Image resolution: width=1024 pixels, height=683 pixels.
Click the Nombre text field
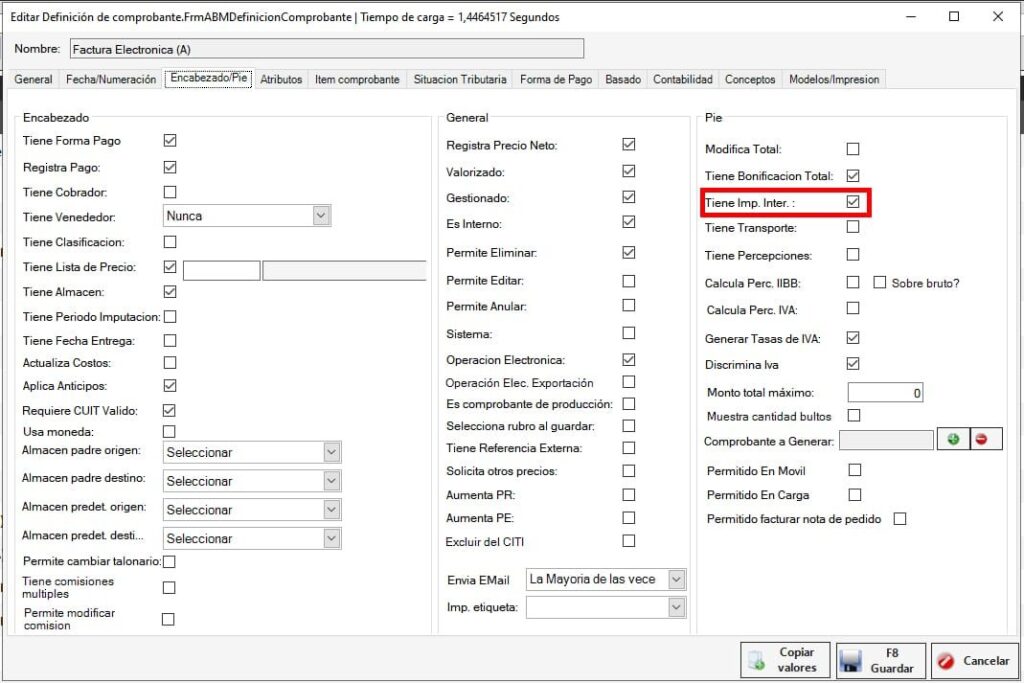(325, 49)
